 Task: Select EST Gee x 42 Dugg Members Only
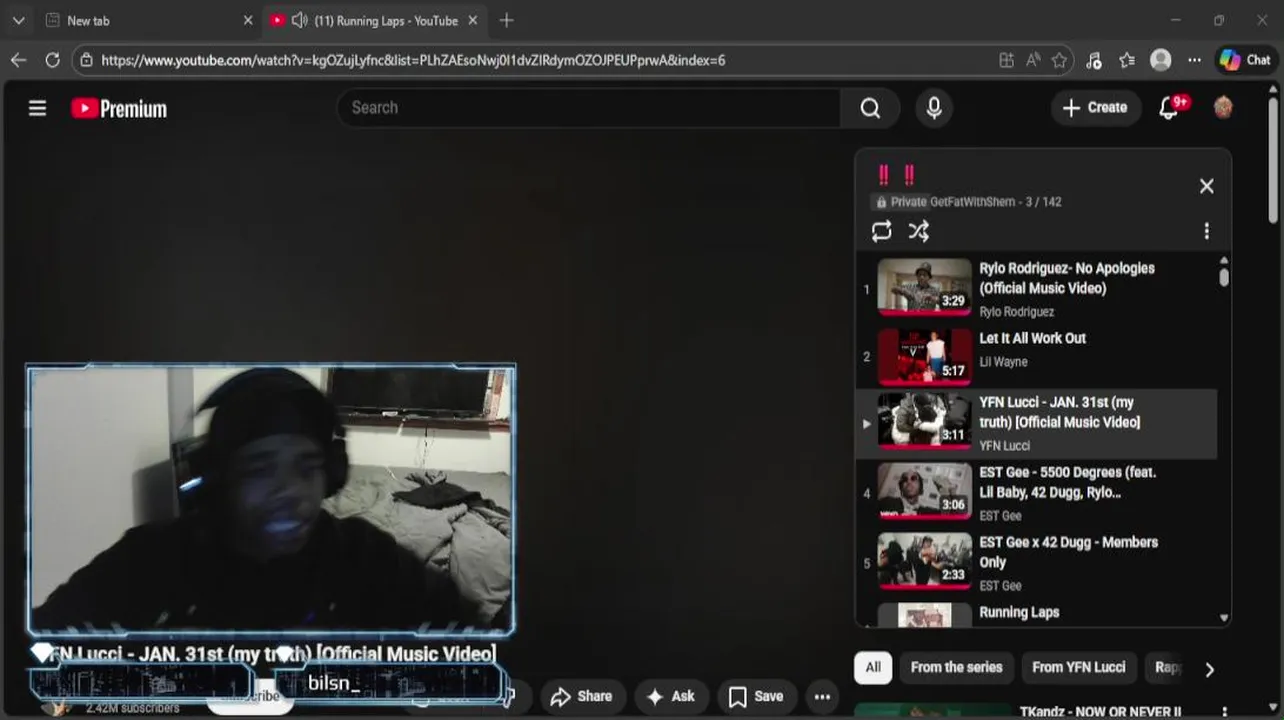1068,552
